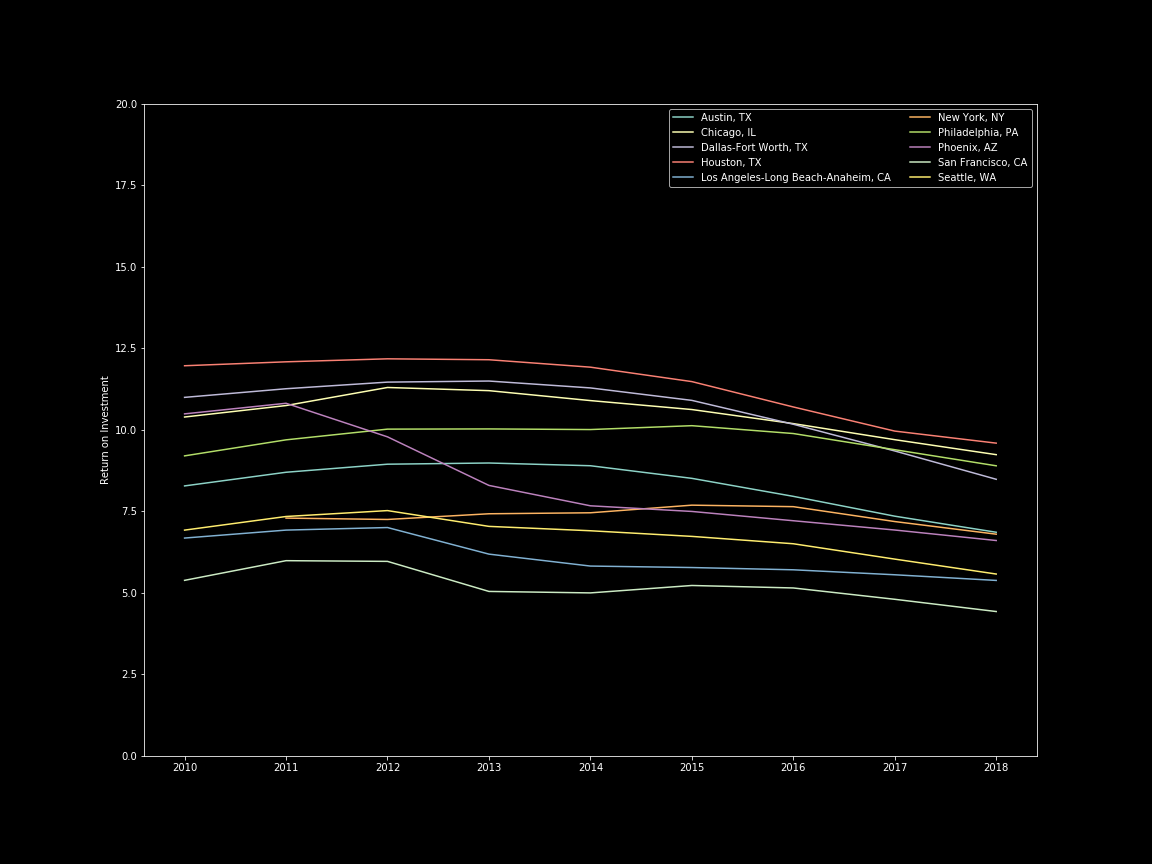The image size is (1152, 864).
Task: Click the 2010 x-axis tick label
Action: coord(185,768)
